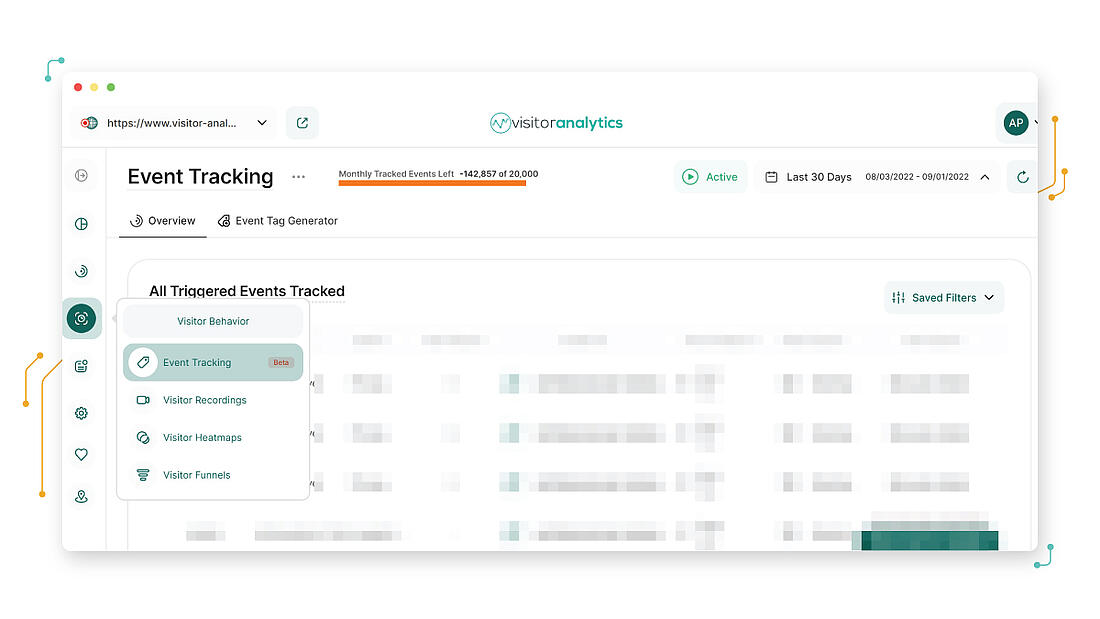Expand the website URL dropdown
The height and width of the screenshot is (619, 1100).
(262, 123)
